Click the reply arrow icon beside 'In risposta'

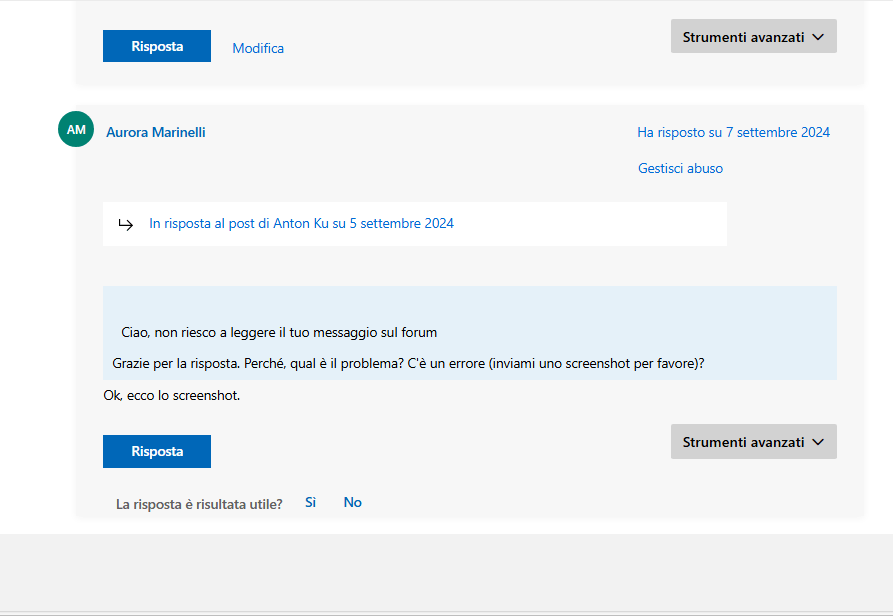pyautogui.click(x=126, y=224)
